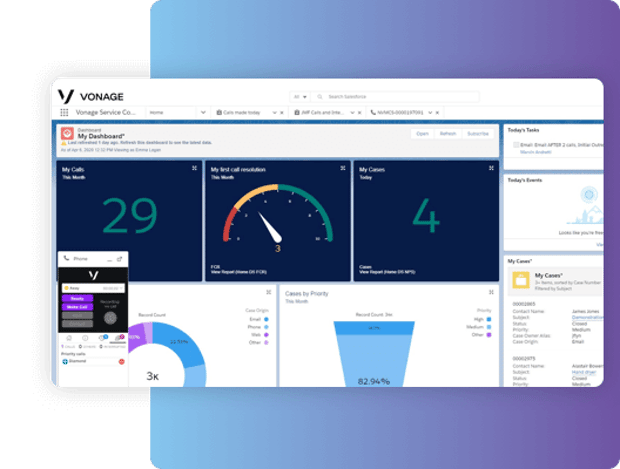
Task: Open the All search scope dropdown
Action: click(300, 96)
